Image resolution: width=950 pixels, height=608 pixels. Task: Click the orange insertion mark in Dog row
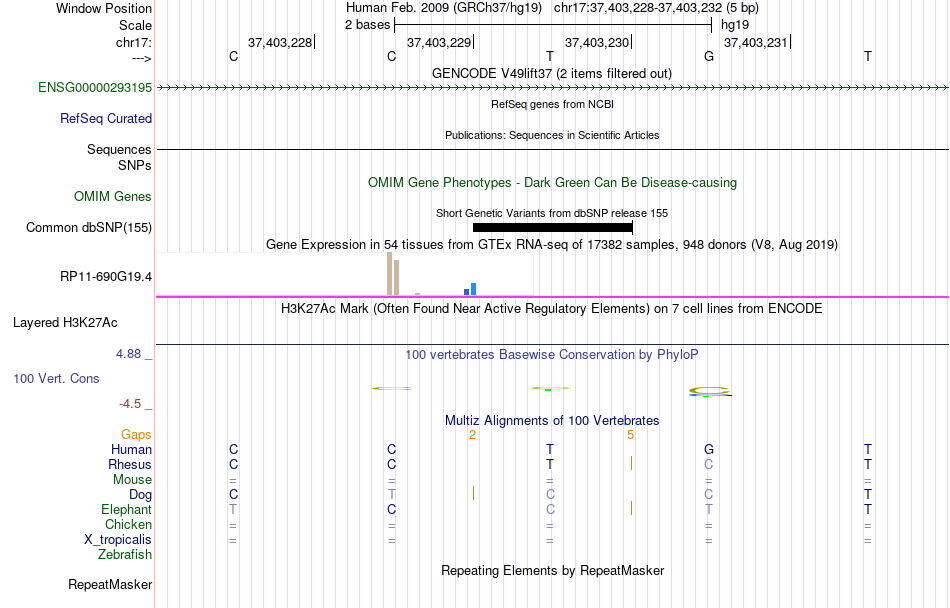click(473, 493)
